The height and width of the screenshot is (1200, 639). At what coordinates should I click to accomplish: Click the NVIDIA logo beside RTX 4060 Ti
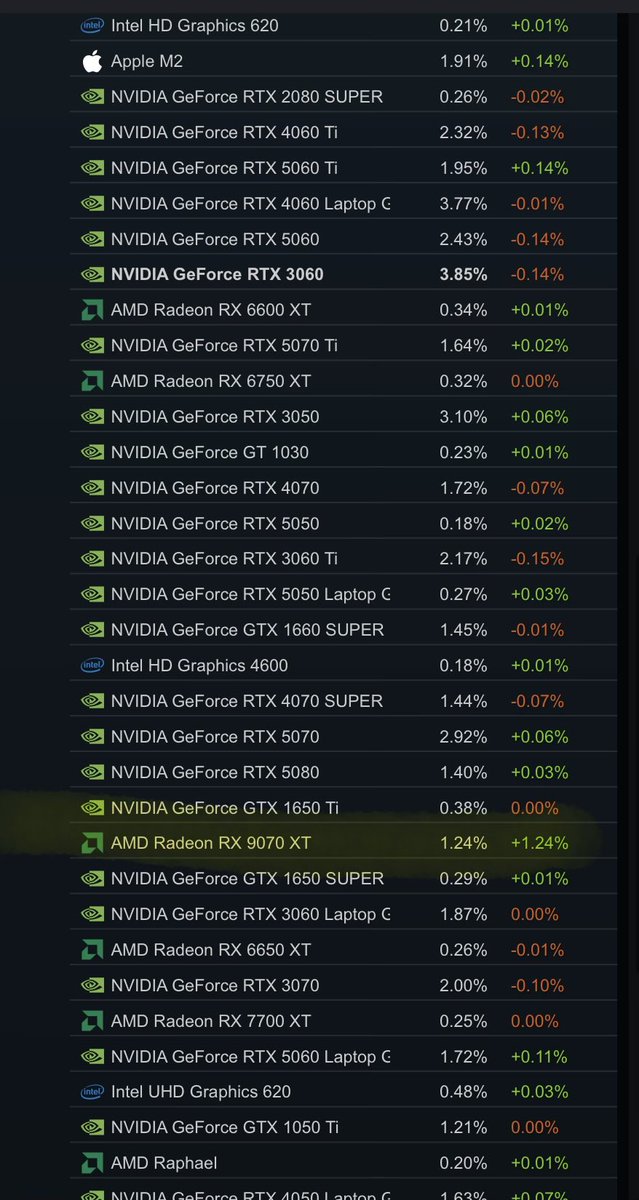pyautogui.click(x=92, y=133)
